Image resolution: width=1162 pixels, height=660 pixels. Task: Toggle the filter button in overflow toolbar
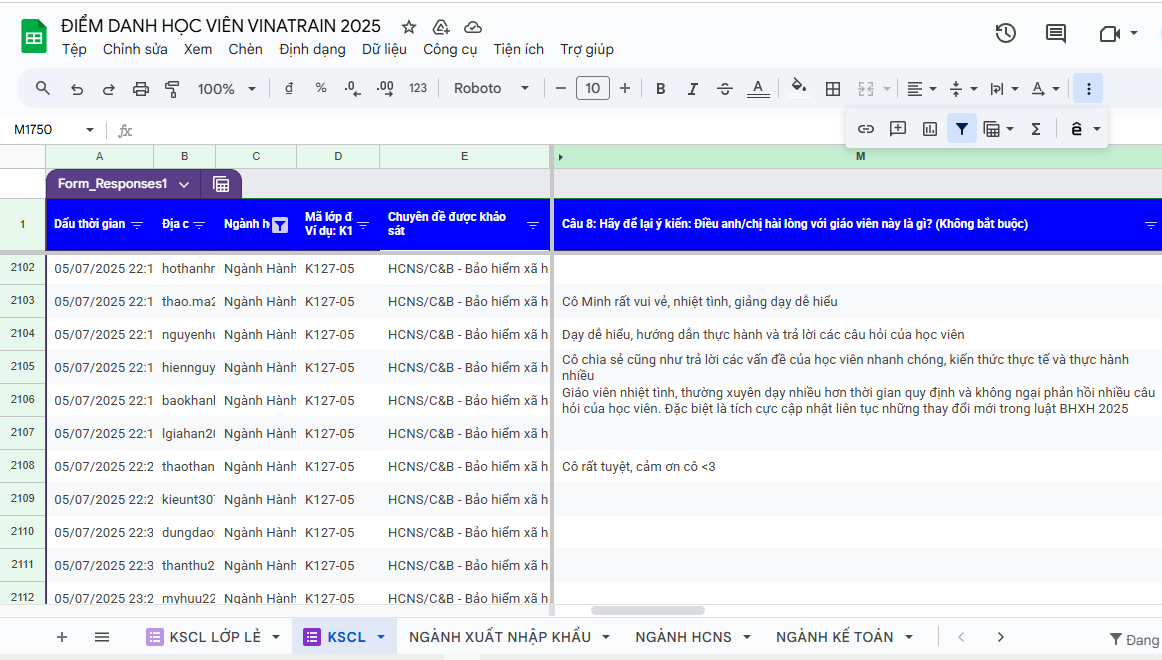pos(961,129)
